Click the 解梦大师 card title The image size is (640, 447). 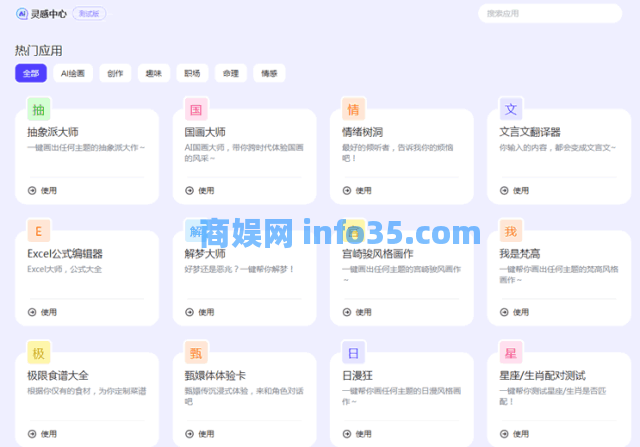coord(205,254)
